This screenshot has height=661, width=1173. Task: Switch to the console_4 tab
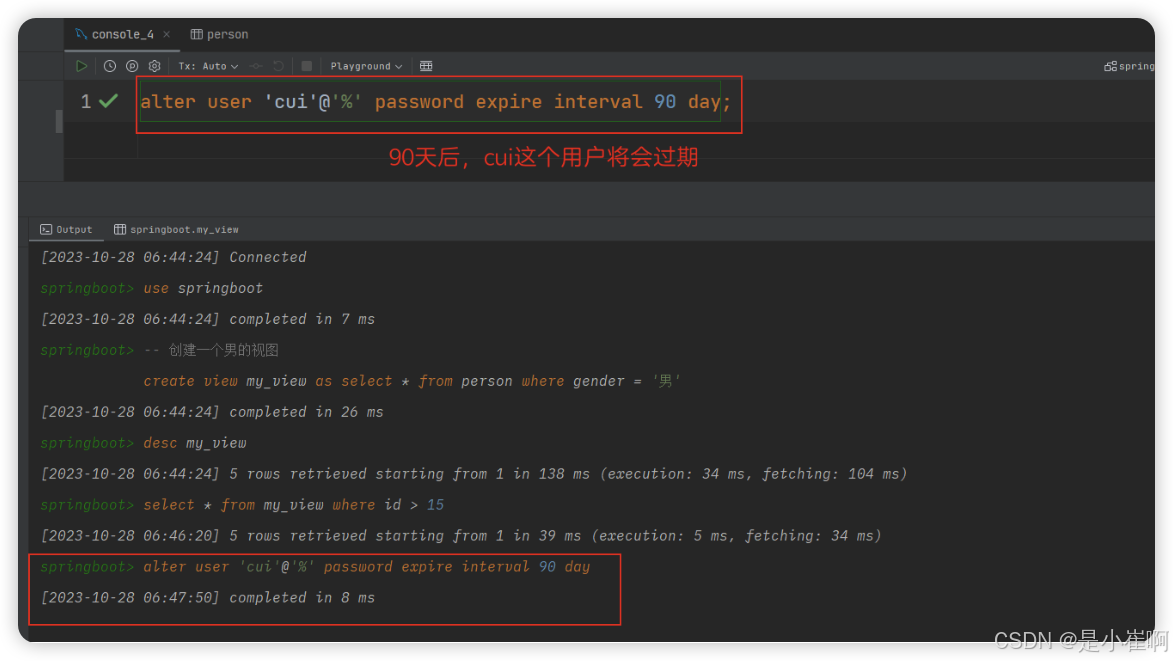click(122, 34)
